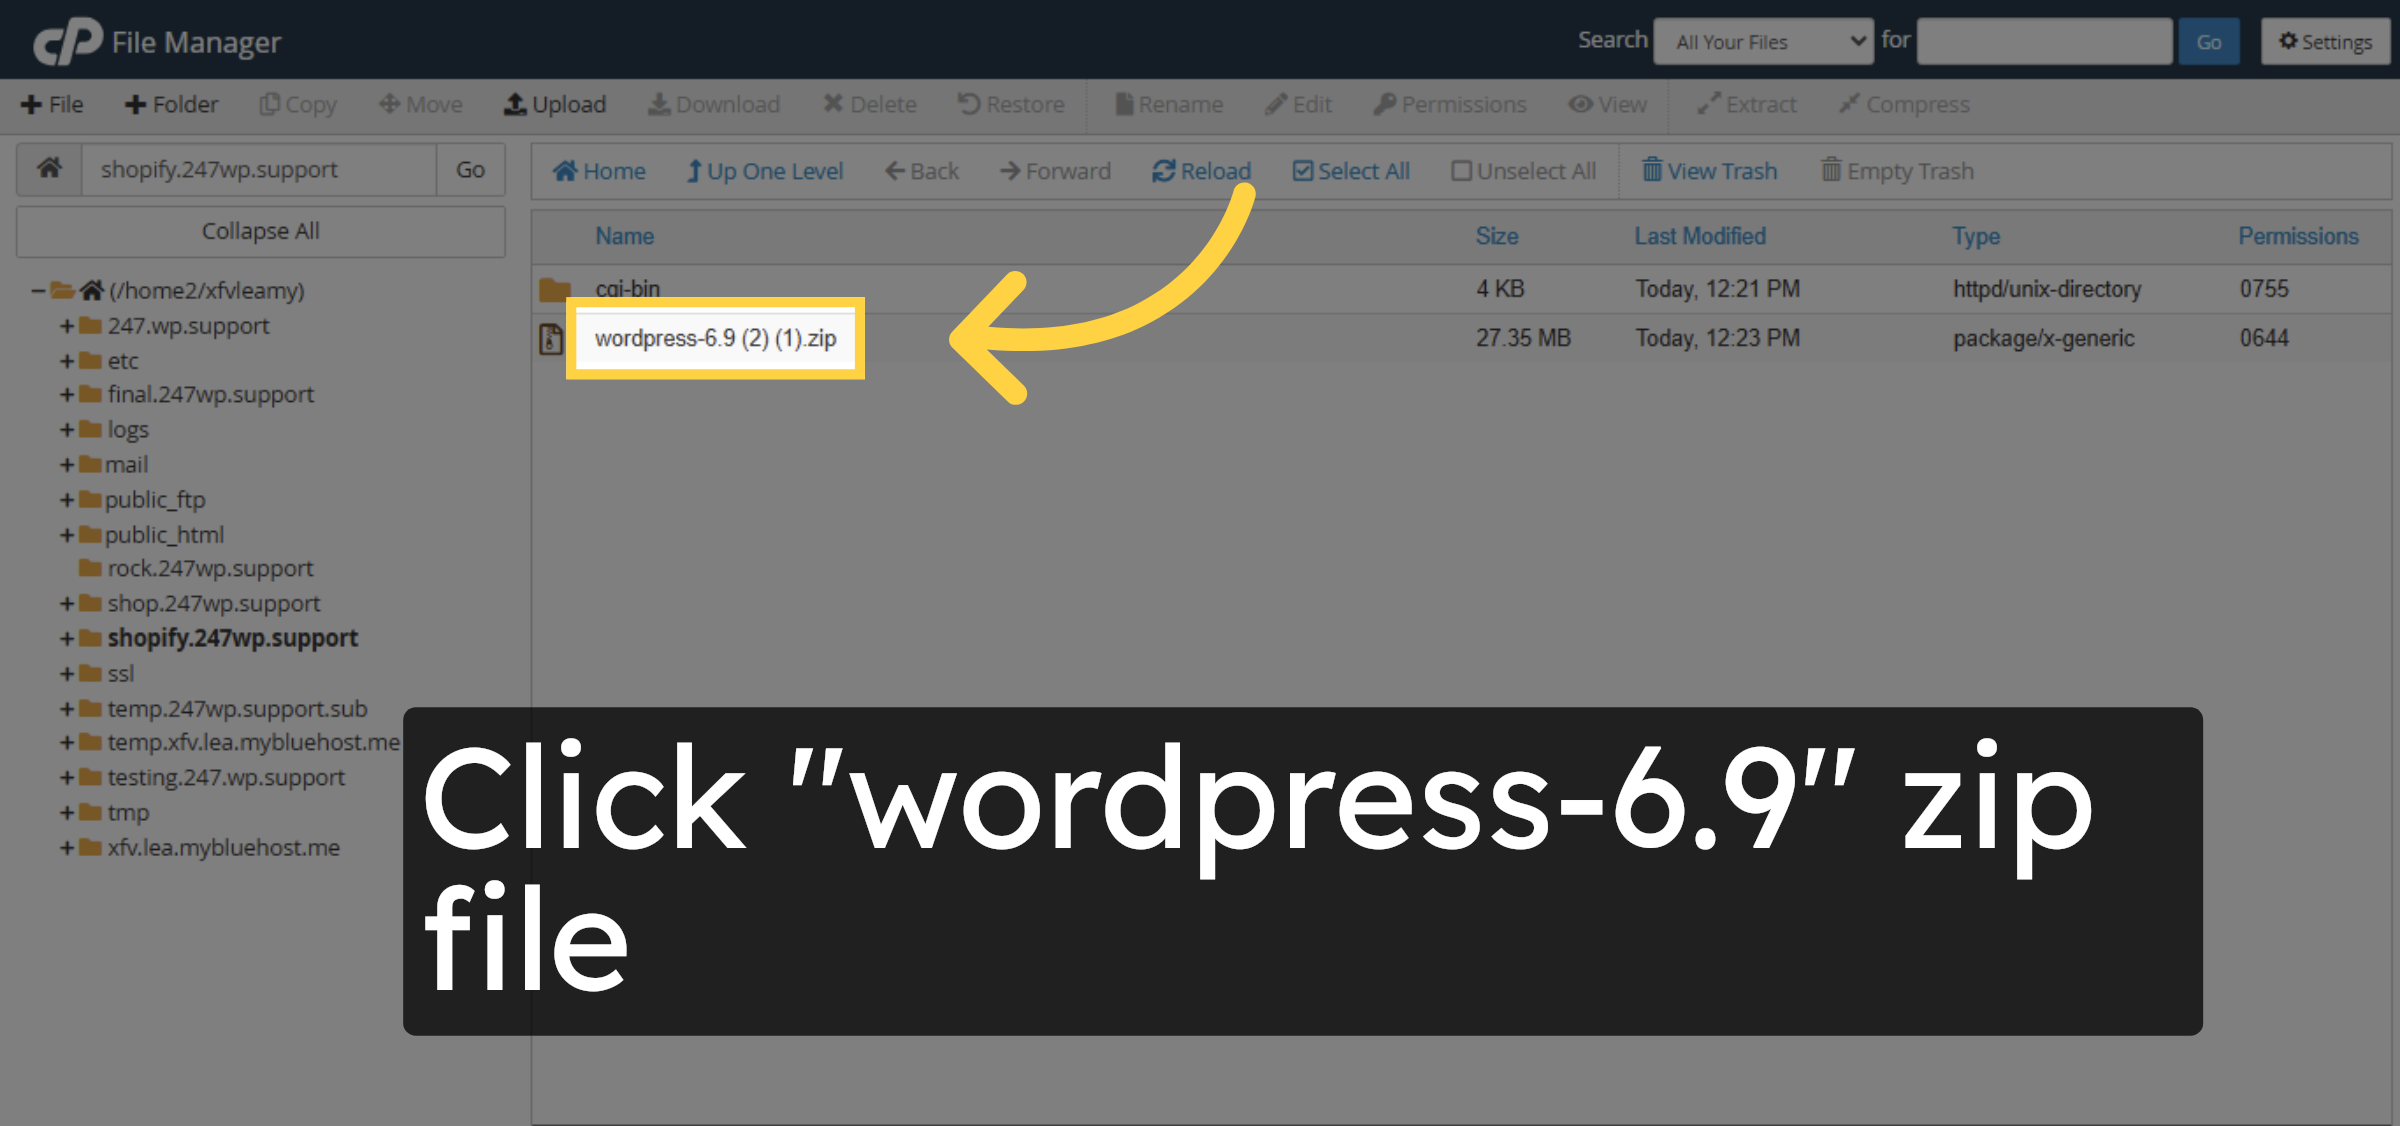Open cPanel Settings
The height and width of the screenshot is (1126, 2400).
(2325, 41)
